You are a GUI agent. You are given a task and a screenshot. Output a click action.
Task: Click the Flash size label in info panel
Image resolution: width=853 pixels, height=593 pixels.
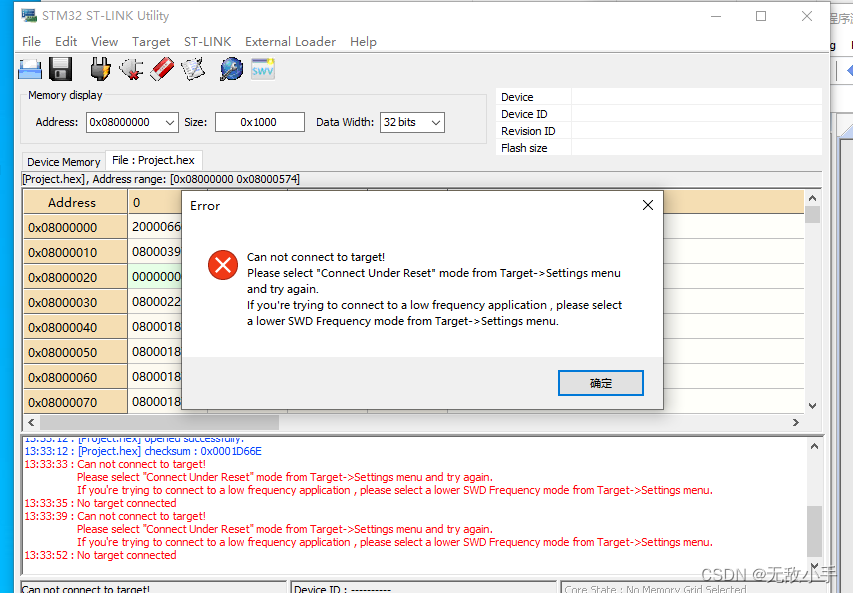tap(524, 147)
